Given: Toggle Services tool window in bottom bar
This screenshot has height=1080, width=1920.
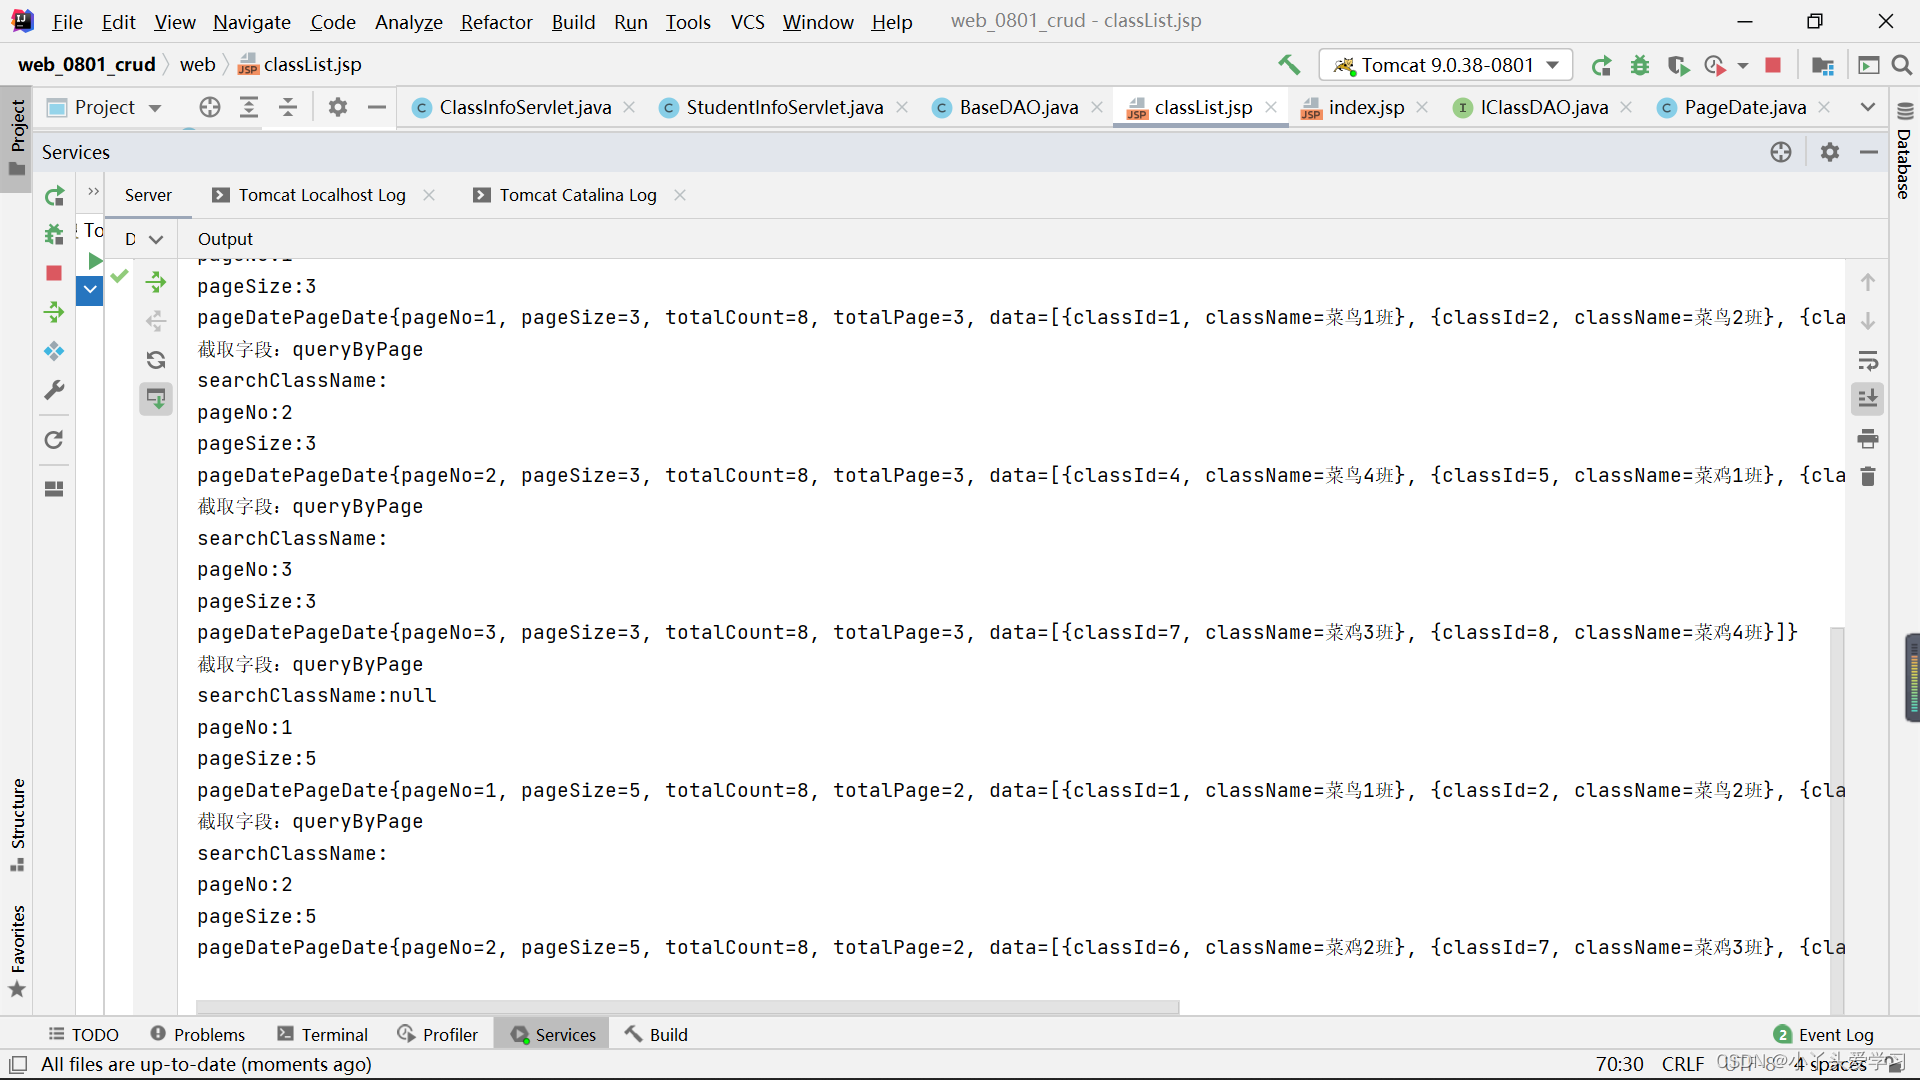Looking at the screenshot, I should click(553, 1035).
